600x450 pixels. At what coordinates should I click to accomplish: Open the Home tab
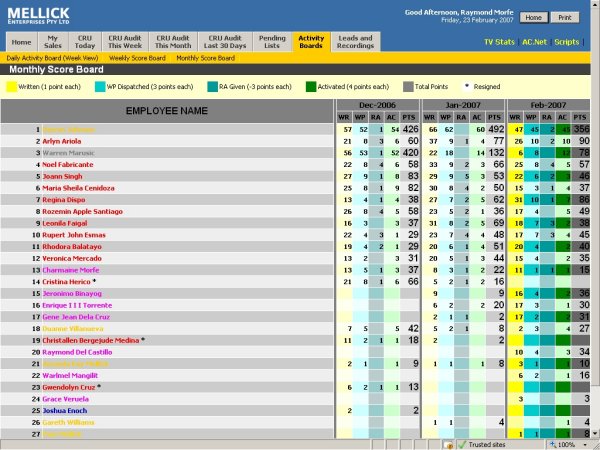point(21,42)
